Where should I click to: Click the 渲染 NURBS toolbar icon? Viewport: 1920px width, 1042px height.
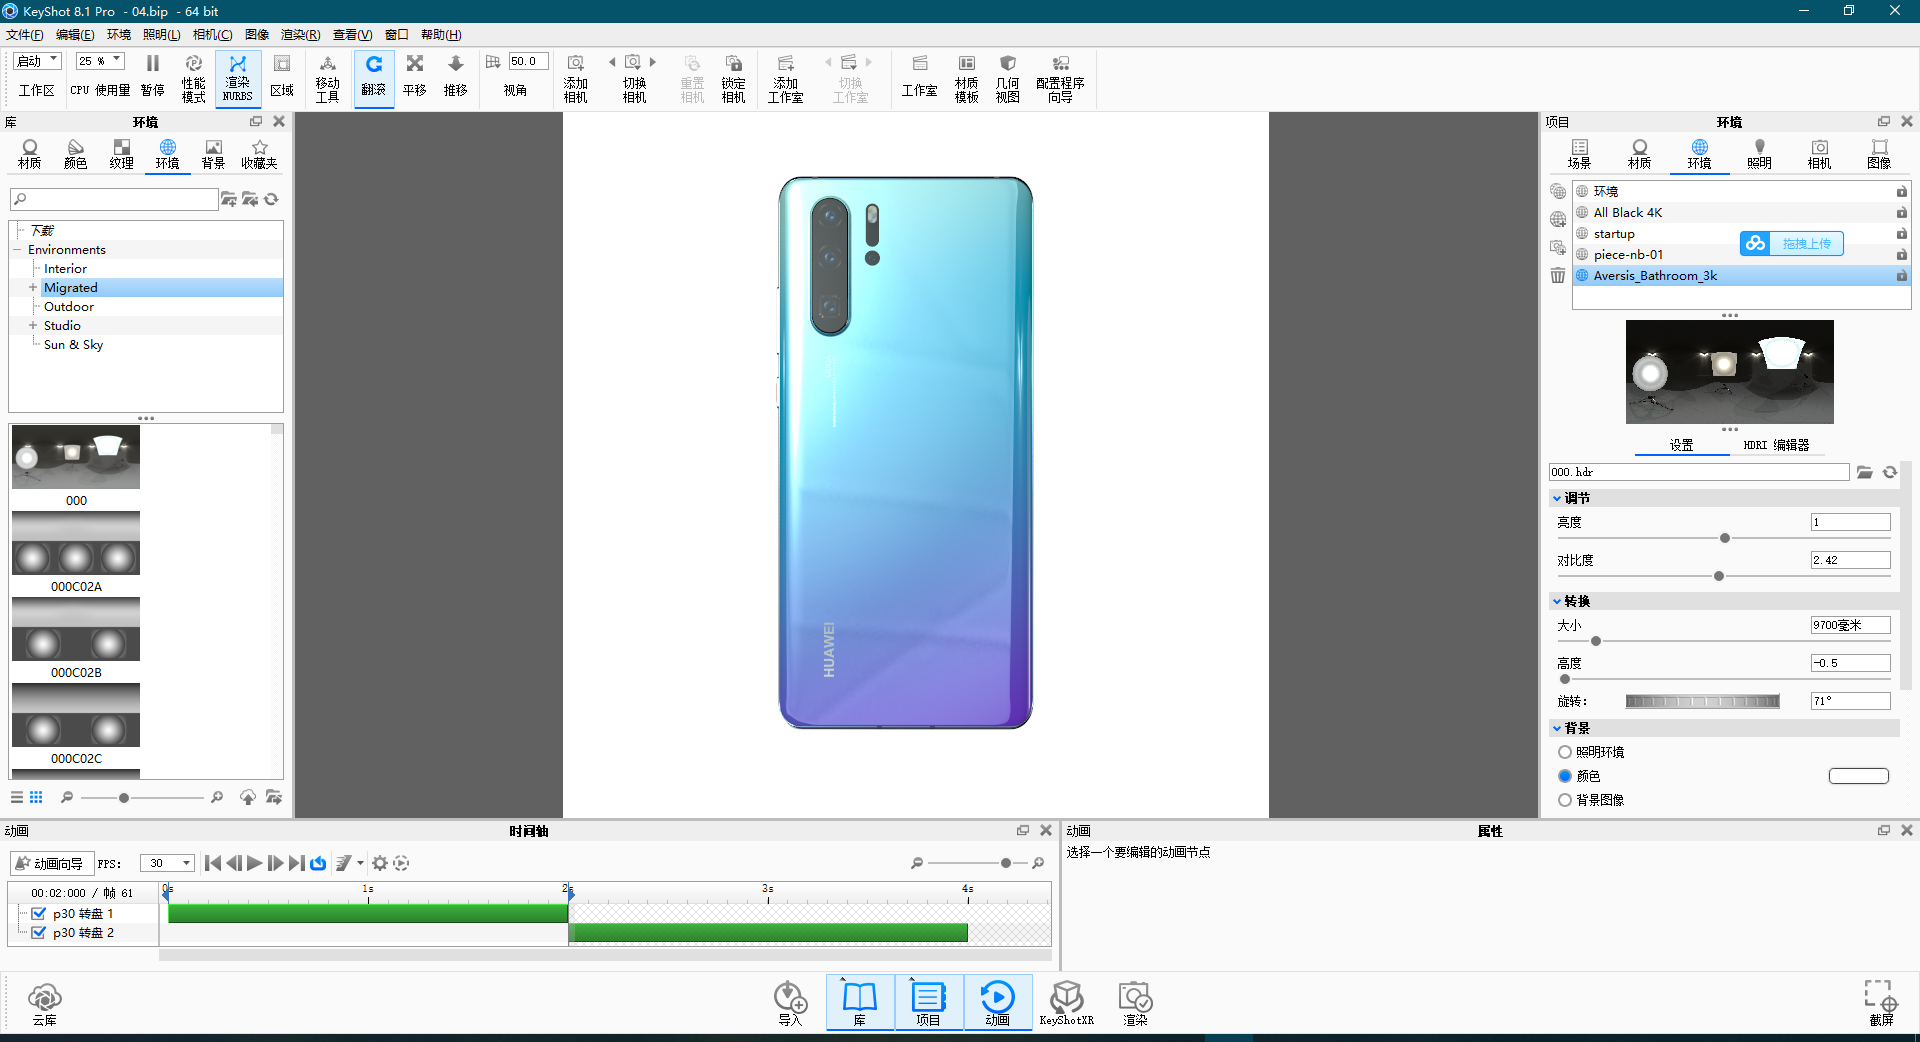click(x=237, y=77)
